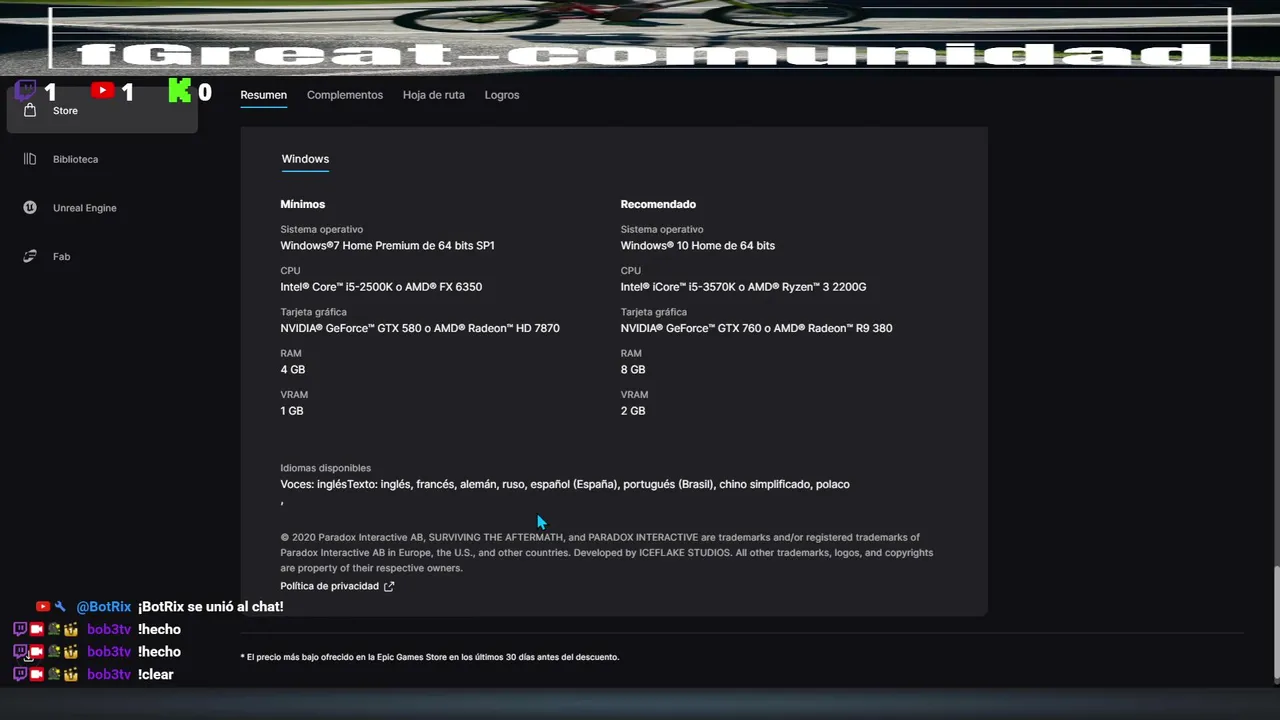The width and height of the screenshot is (1280, 720).
Task: Click the recommended RAM value '8 GB'
Action: coord(632,369)
